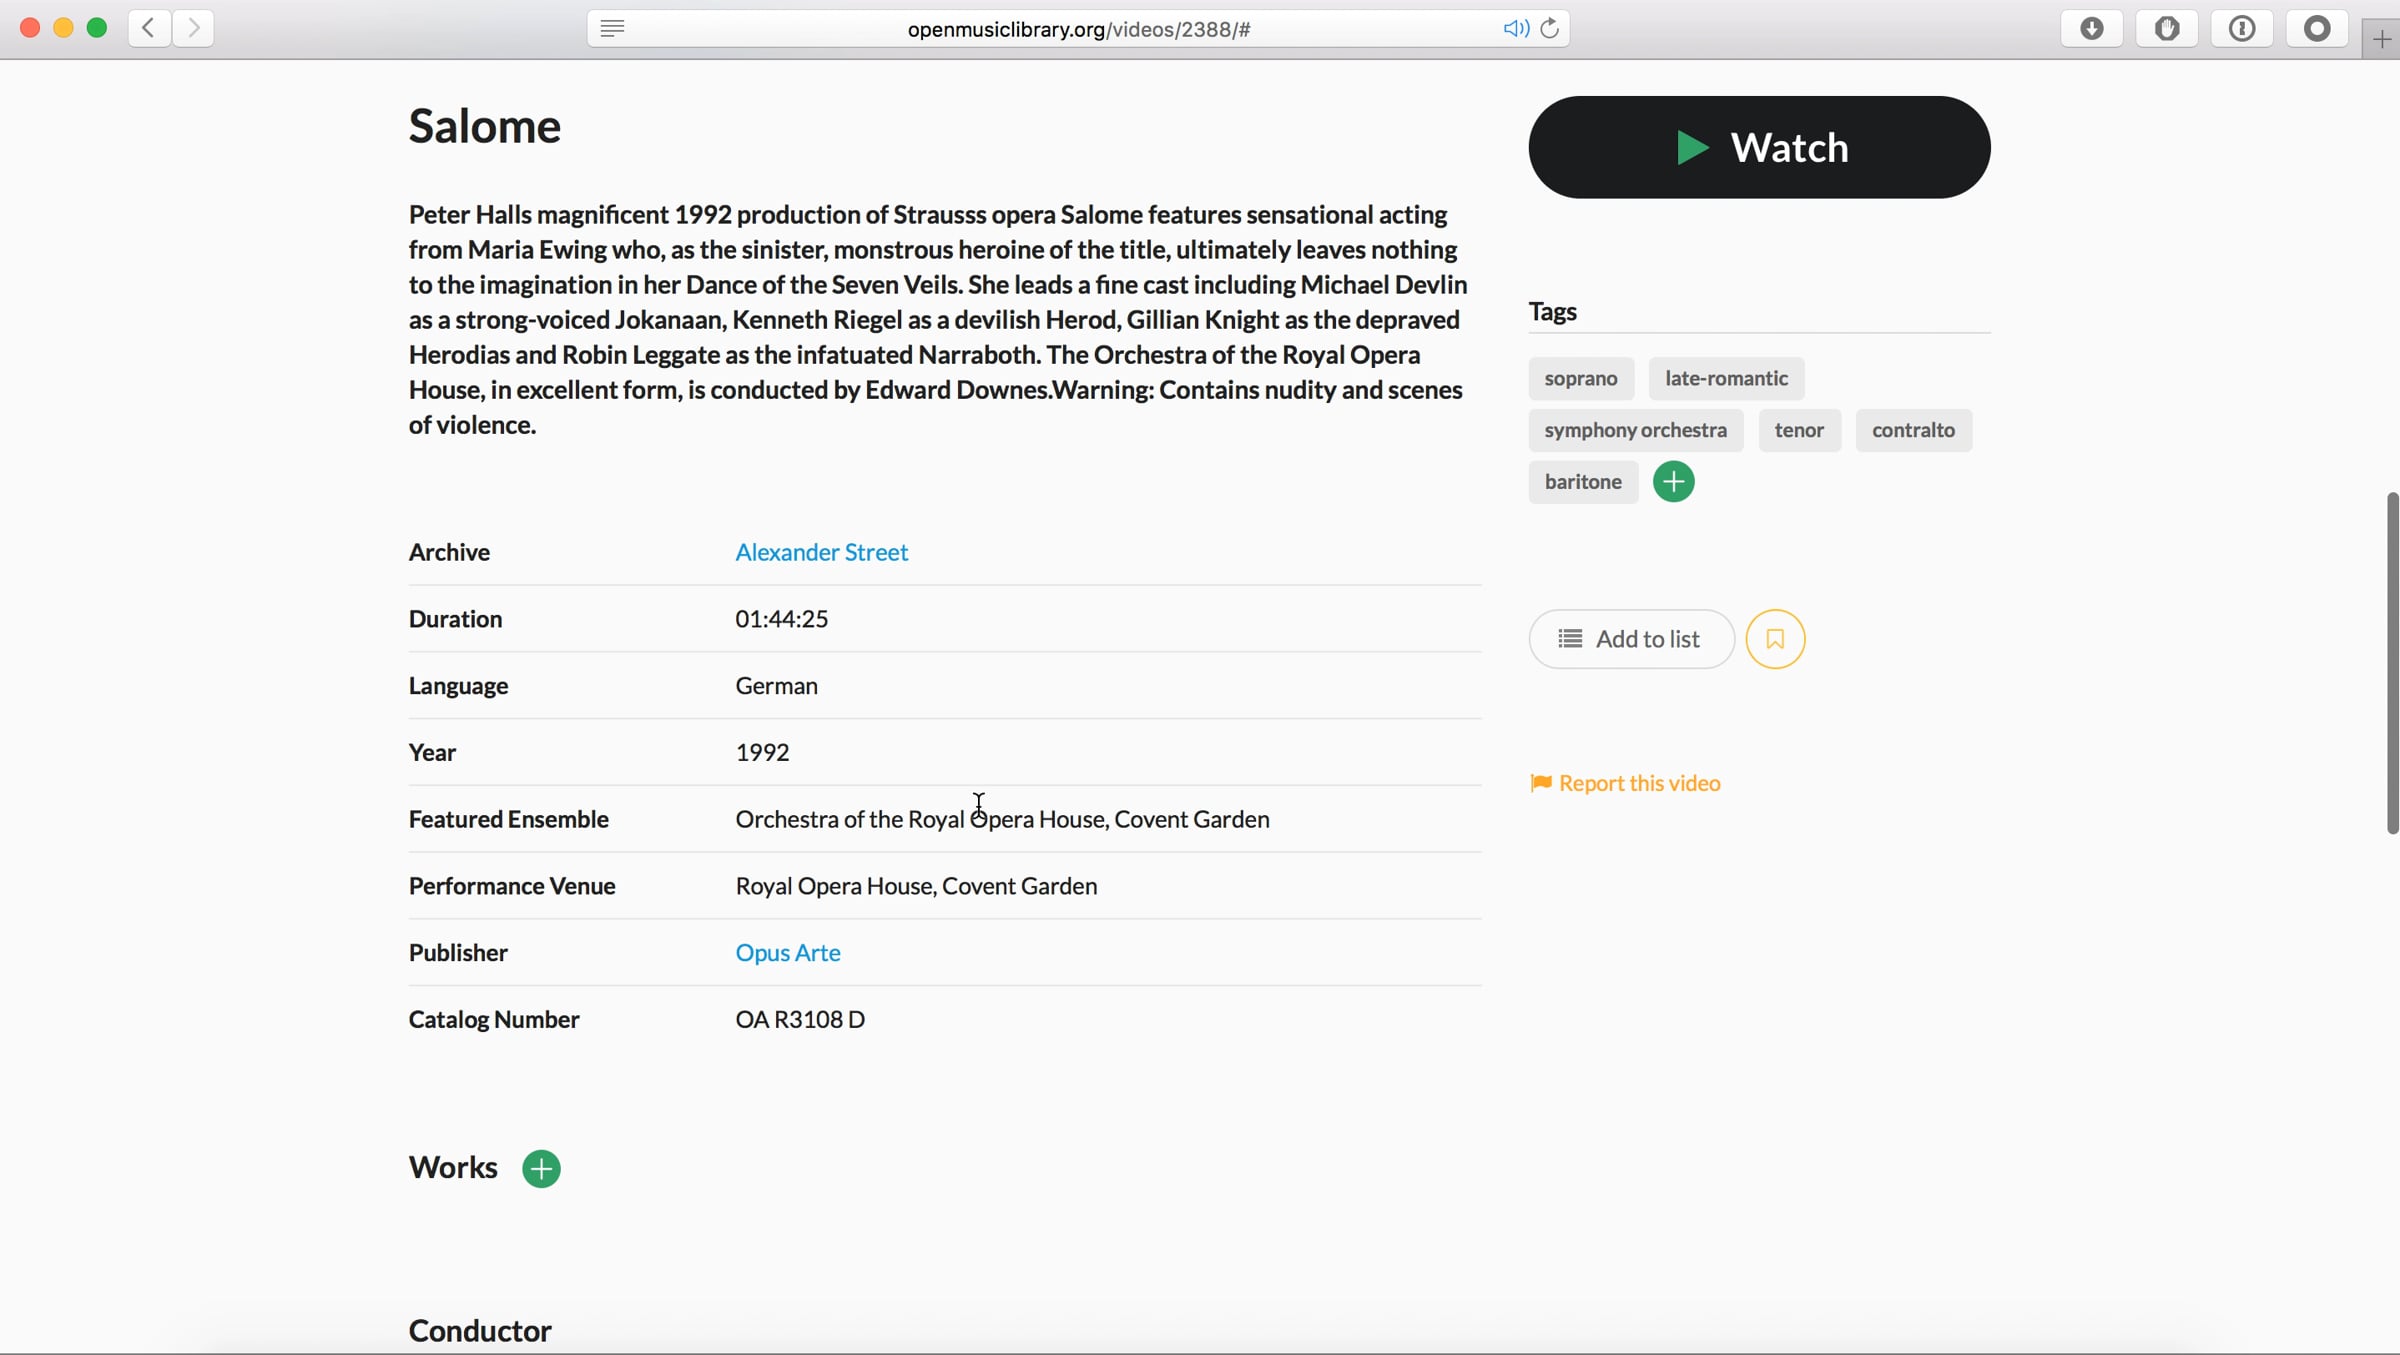Follow the Opus Arte publisher link
The height and width of the screenshot is (1355, 2400).
tap(787, 952)
